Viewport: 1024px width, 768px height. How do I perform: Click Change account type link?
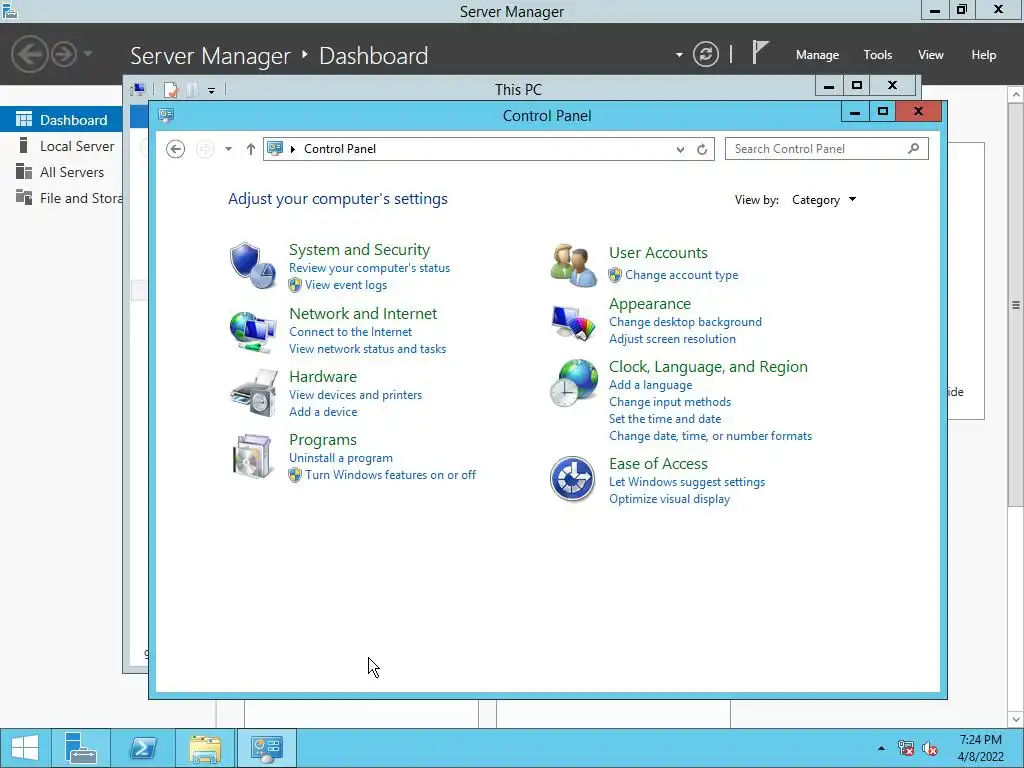click(682, 275)
